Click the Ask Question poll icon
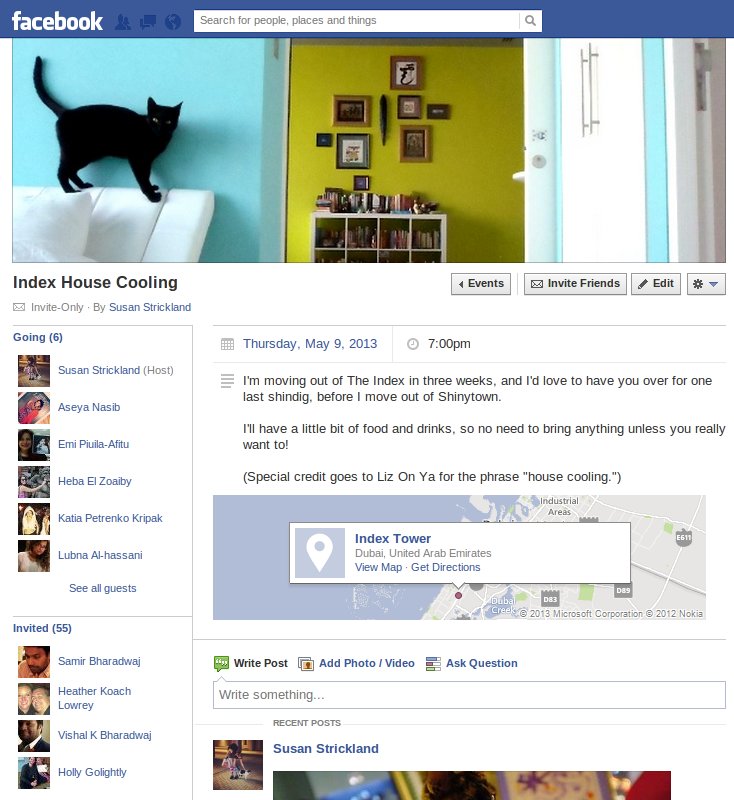 pyautogui.click(x=433, y=664)
